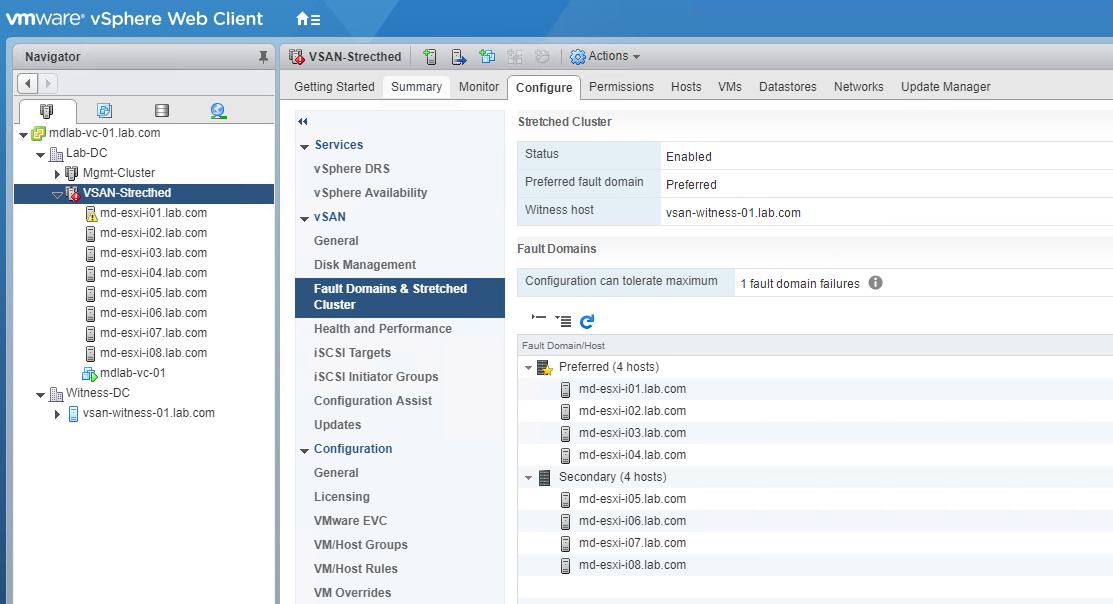The height and width of the screenshot is (604, 1113).
Task: Collapse the VSAN-Strecthed tree node arrow
Action: click(x=57, y=194)
